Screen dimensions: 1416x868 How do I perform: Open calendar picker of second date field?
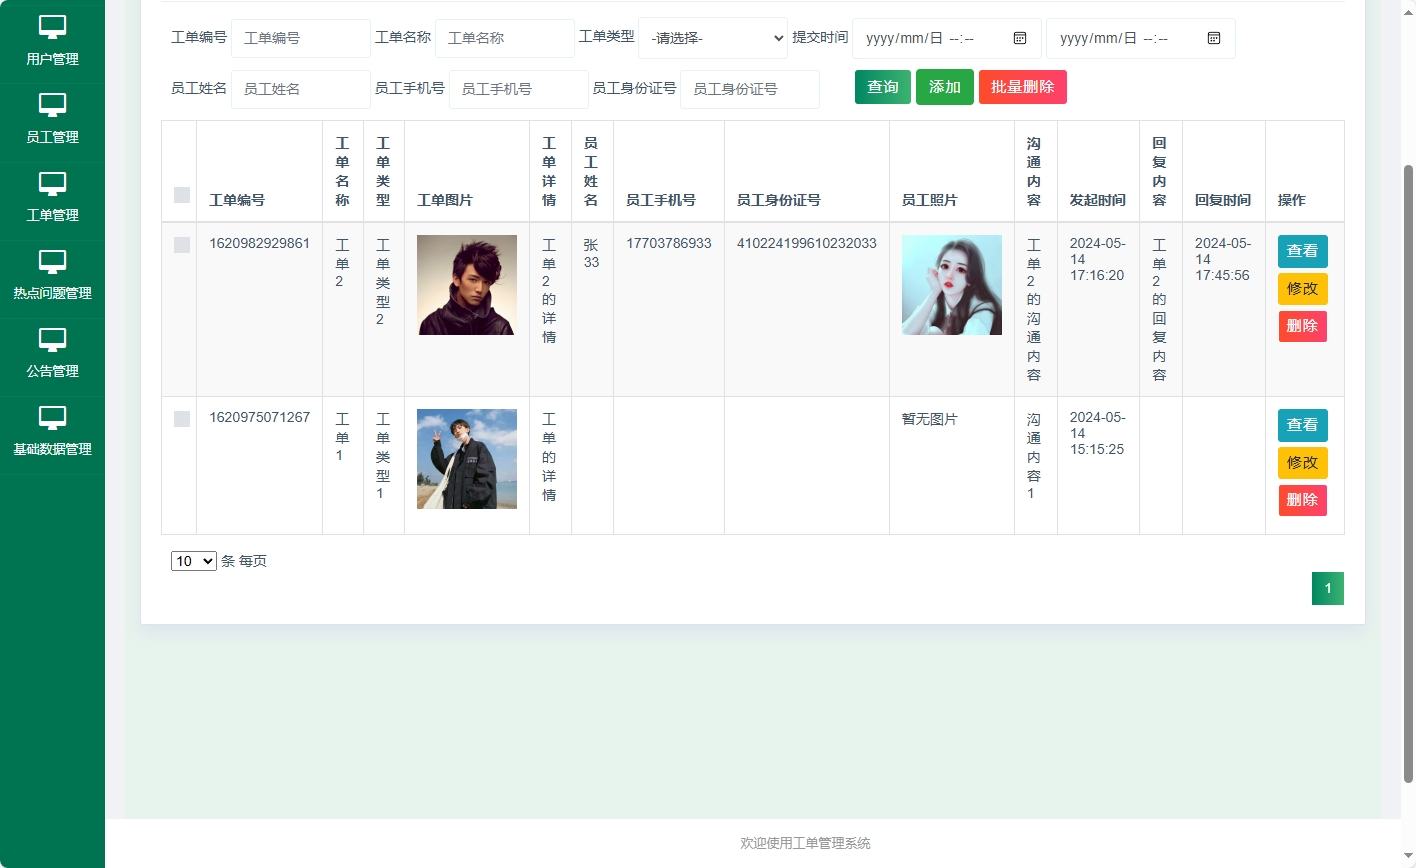pos(1214,38)
